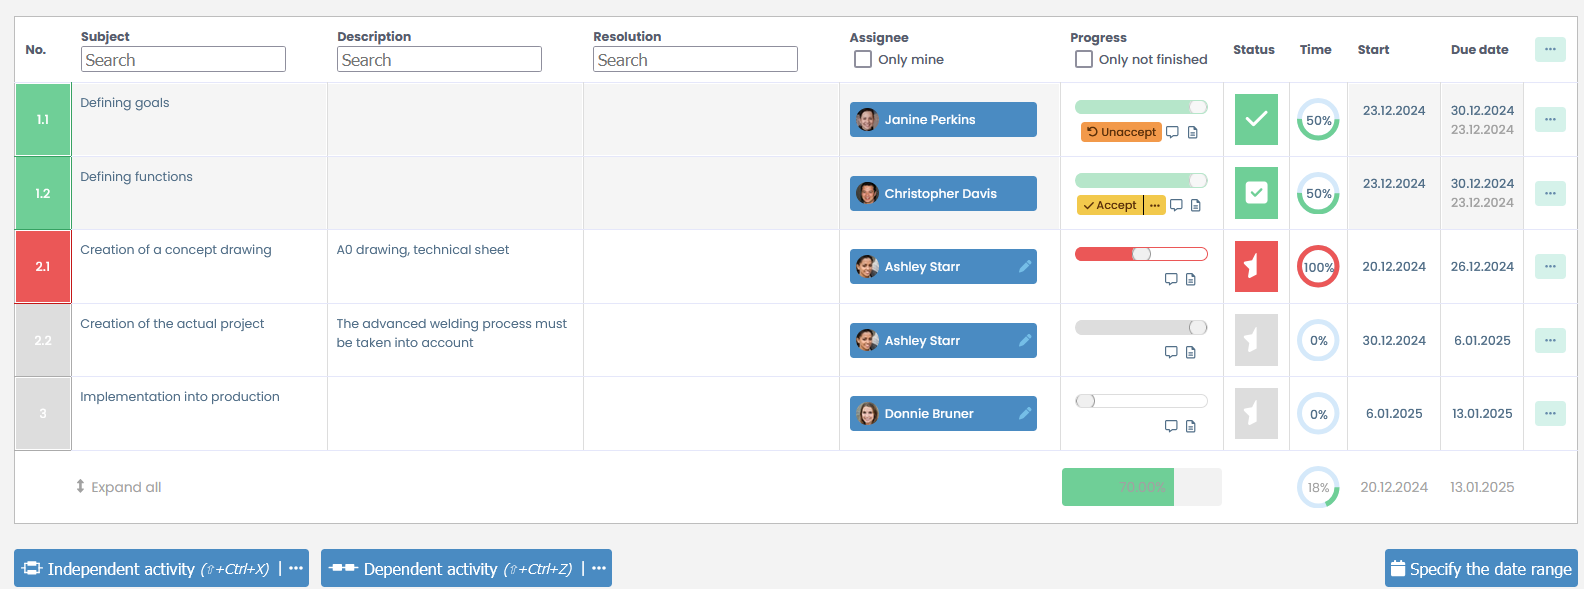
Task: Click the Unaccept button
Action: click(1121, 132)
